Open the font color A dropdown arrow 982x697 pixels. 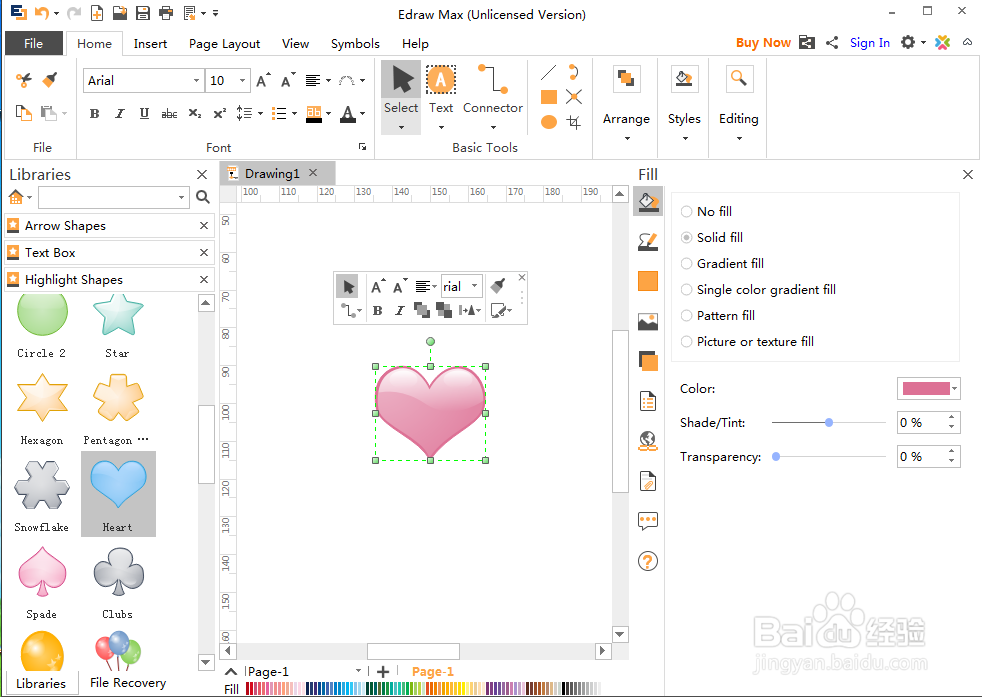363,114
